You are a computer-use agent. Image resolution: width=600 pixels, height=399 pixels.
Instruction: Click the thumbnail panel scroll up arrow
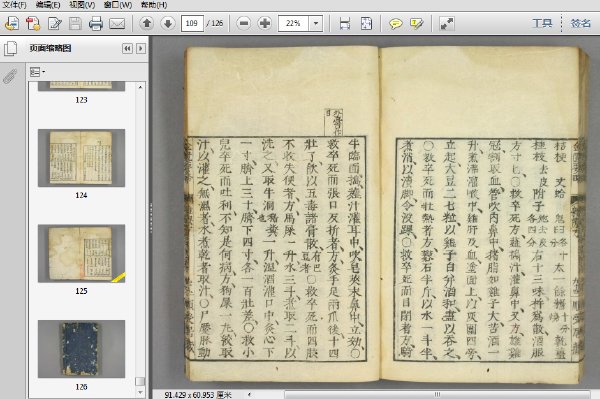(x=140, y=88)
